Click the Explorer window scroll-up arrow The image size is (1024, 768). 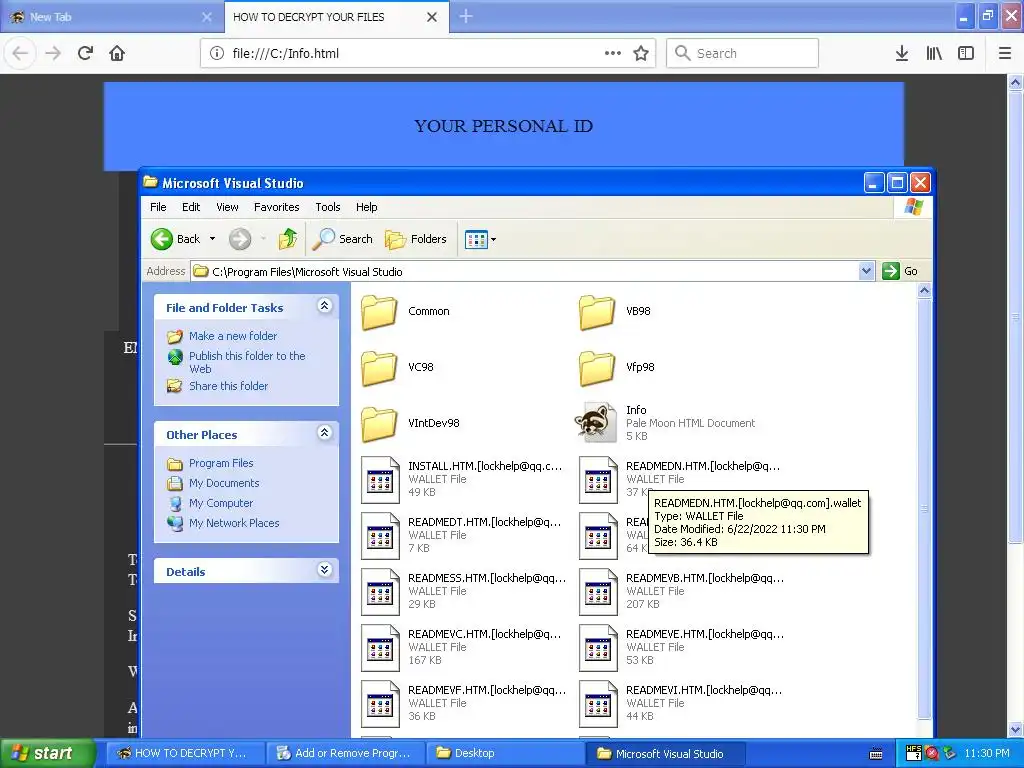click(924, 291)
